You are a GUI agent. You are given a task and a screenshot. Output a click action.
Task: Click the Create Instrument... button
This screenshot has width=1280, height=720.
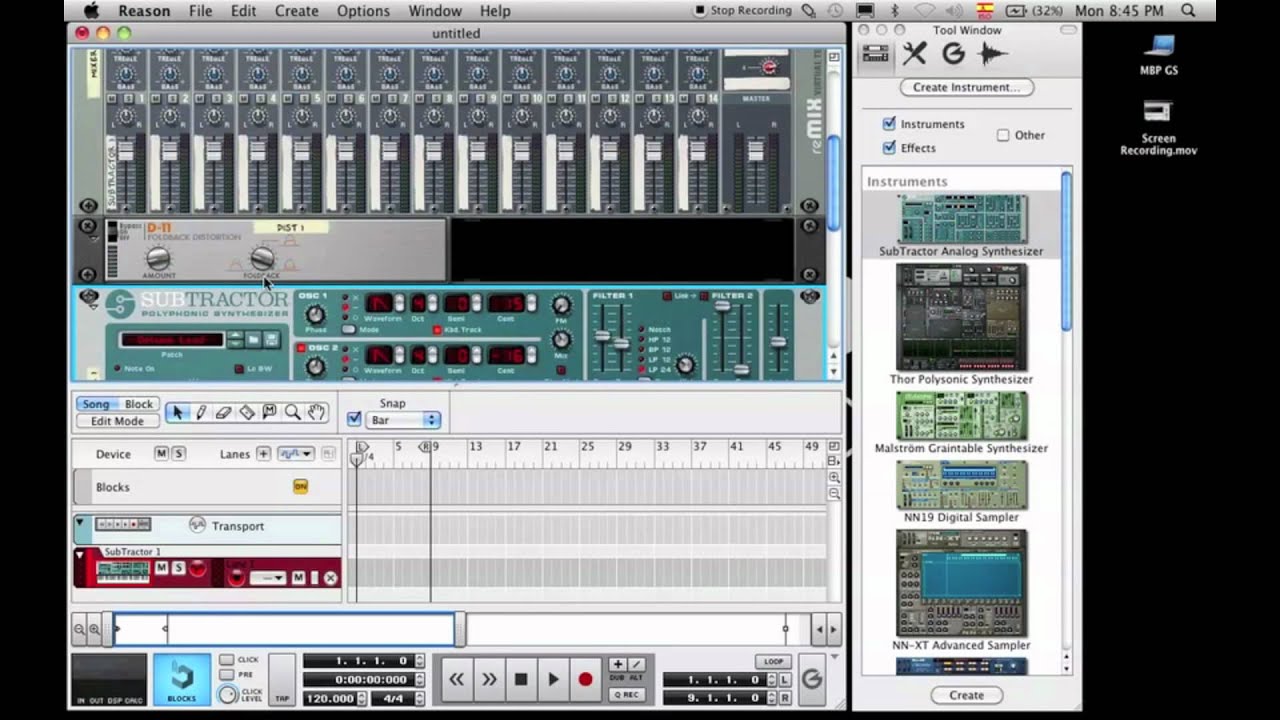click(966, 87)
